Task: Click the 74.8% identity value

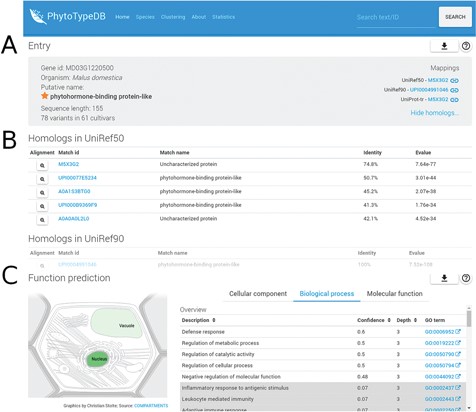Action: 370,164
